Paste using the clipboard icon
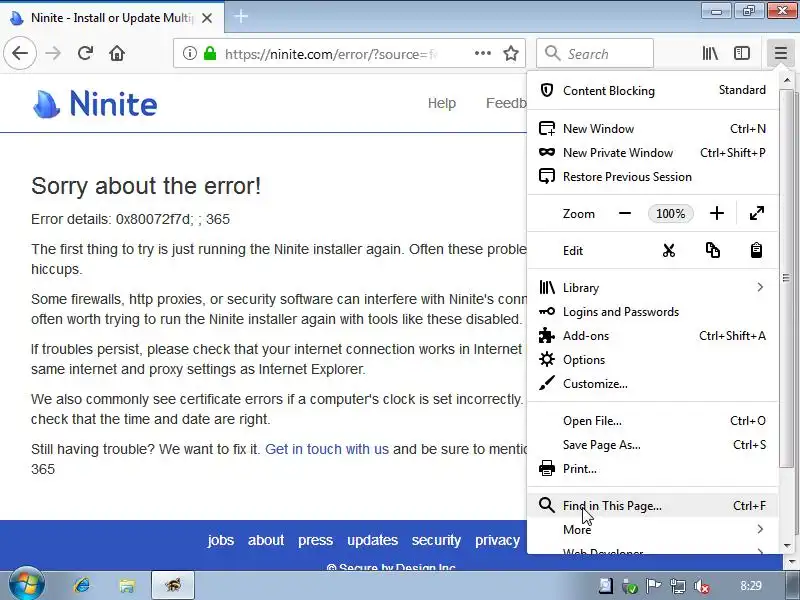 point(756,251)
